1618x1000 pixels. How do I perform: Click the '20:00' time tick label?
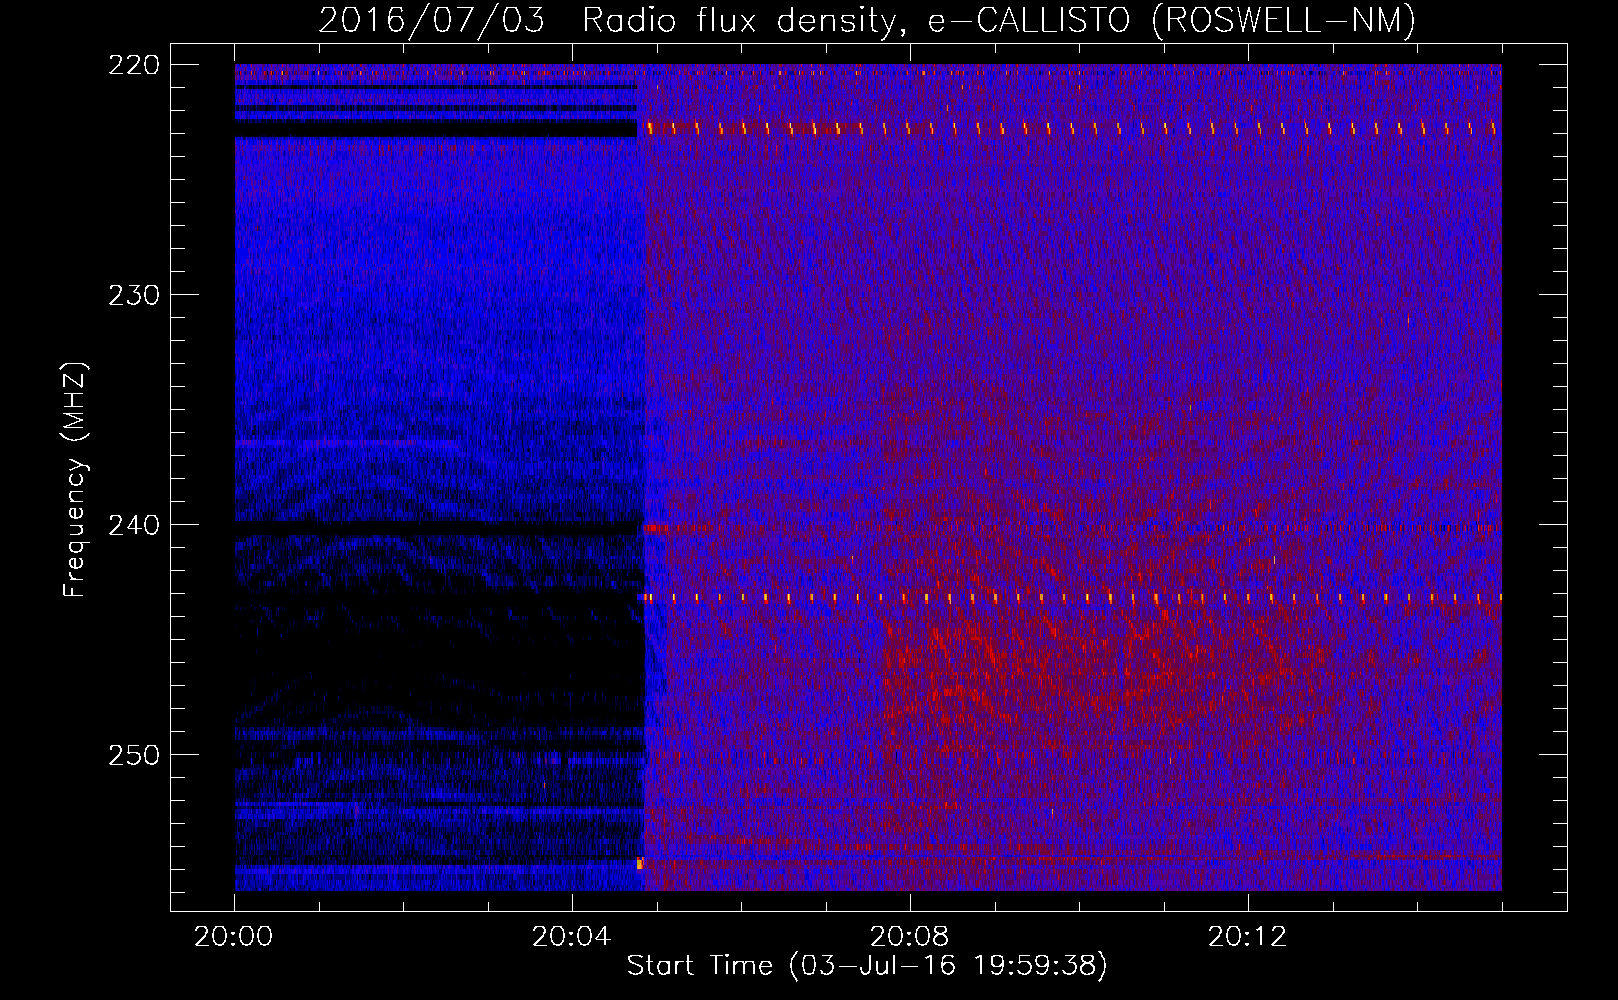[x=234, y=937]
